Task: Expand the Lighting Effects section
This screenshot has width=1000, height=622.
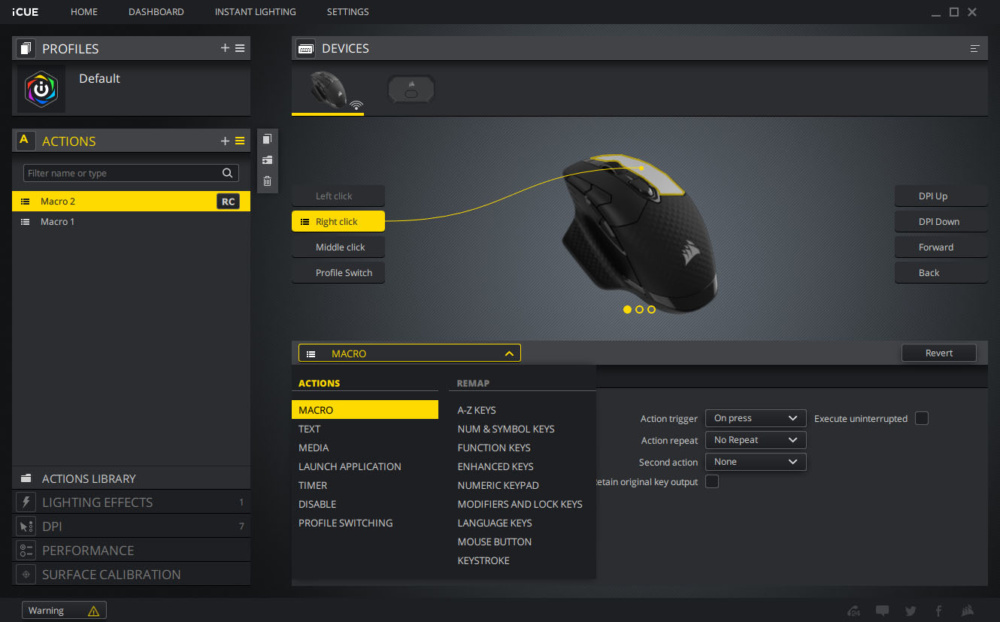Action: pyautogui.click(x=131, y=502)
